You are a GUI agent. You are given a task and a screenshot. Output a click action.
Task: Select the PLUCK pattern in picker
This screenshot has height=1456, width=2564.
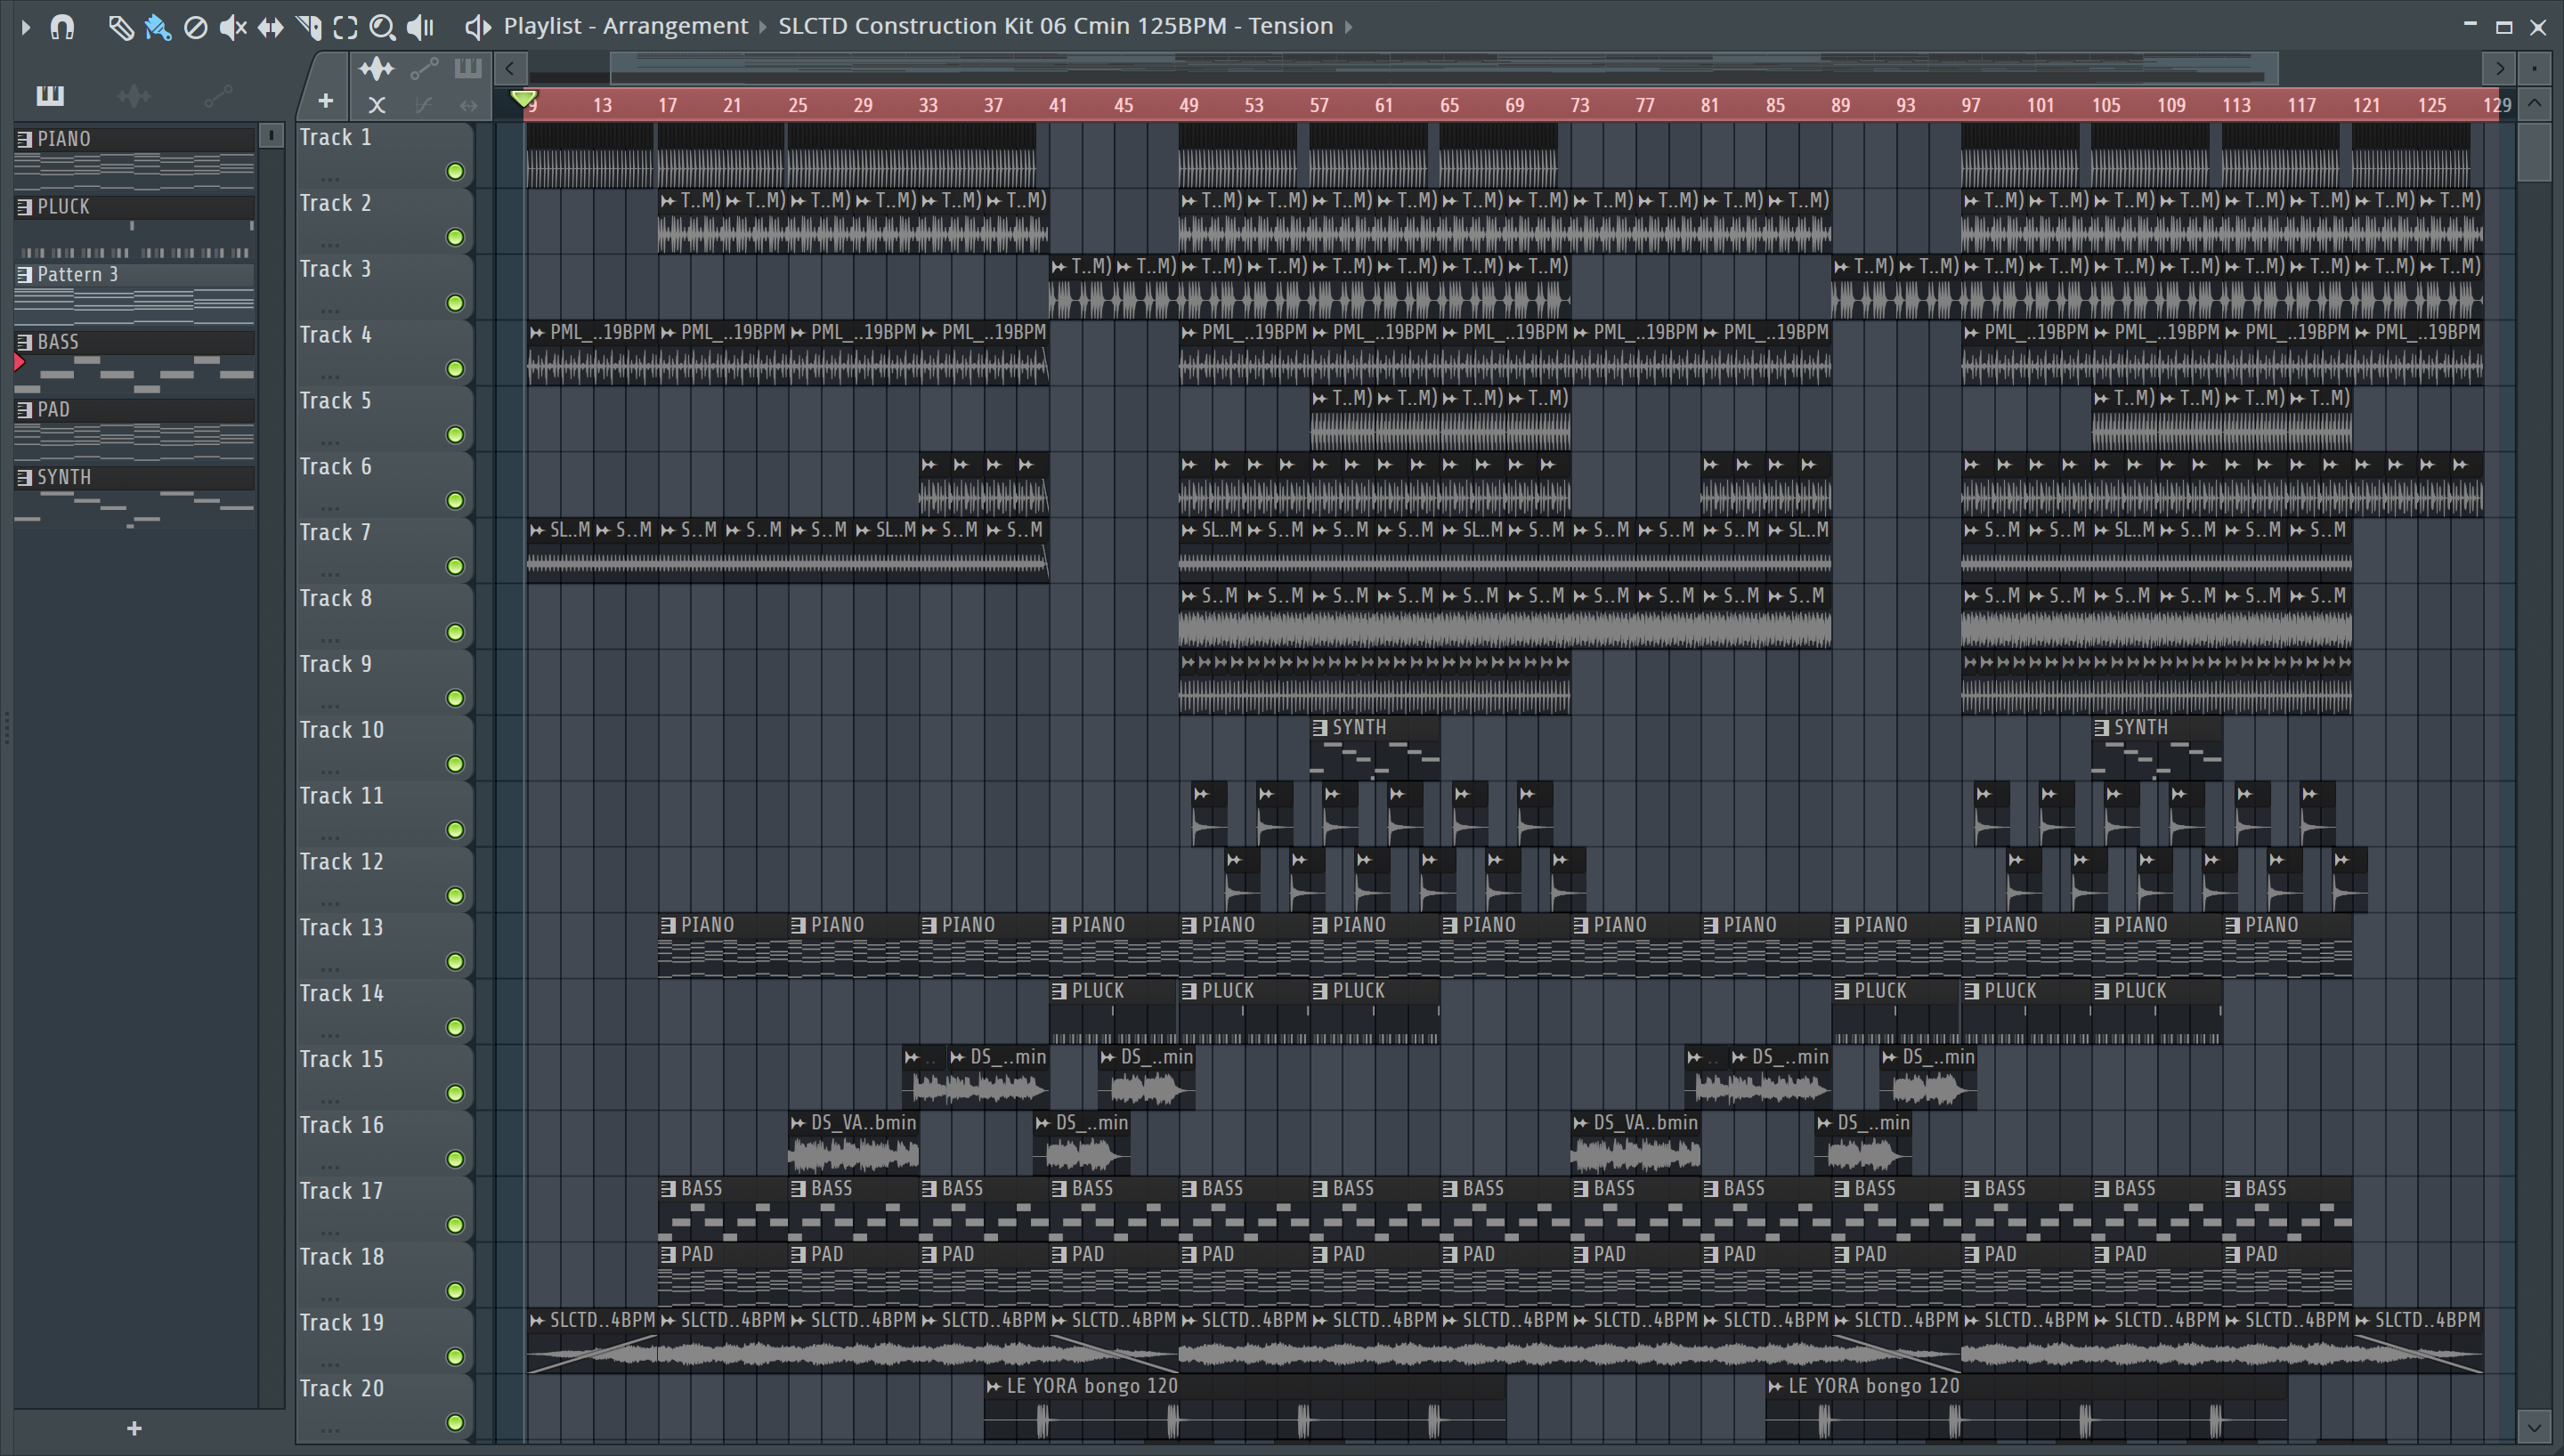click(x=134, y=226)
